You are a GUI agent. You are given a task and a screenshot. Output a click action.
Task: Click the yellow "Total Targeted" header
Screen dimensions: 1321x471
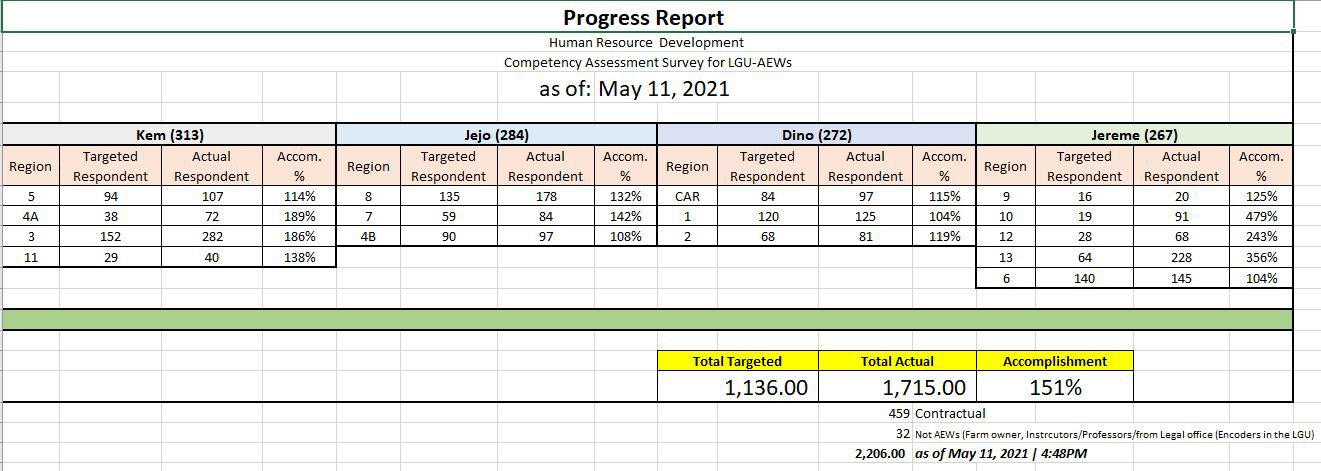[737, 361]
